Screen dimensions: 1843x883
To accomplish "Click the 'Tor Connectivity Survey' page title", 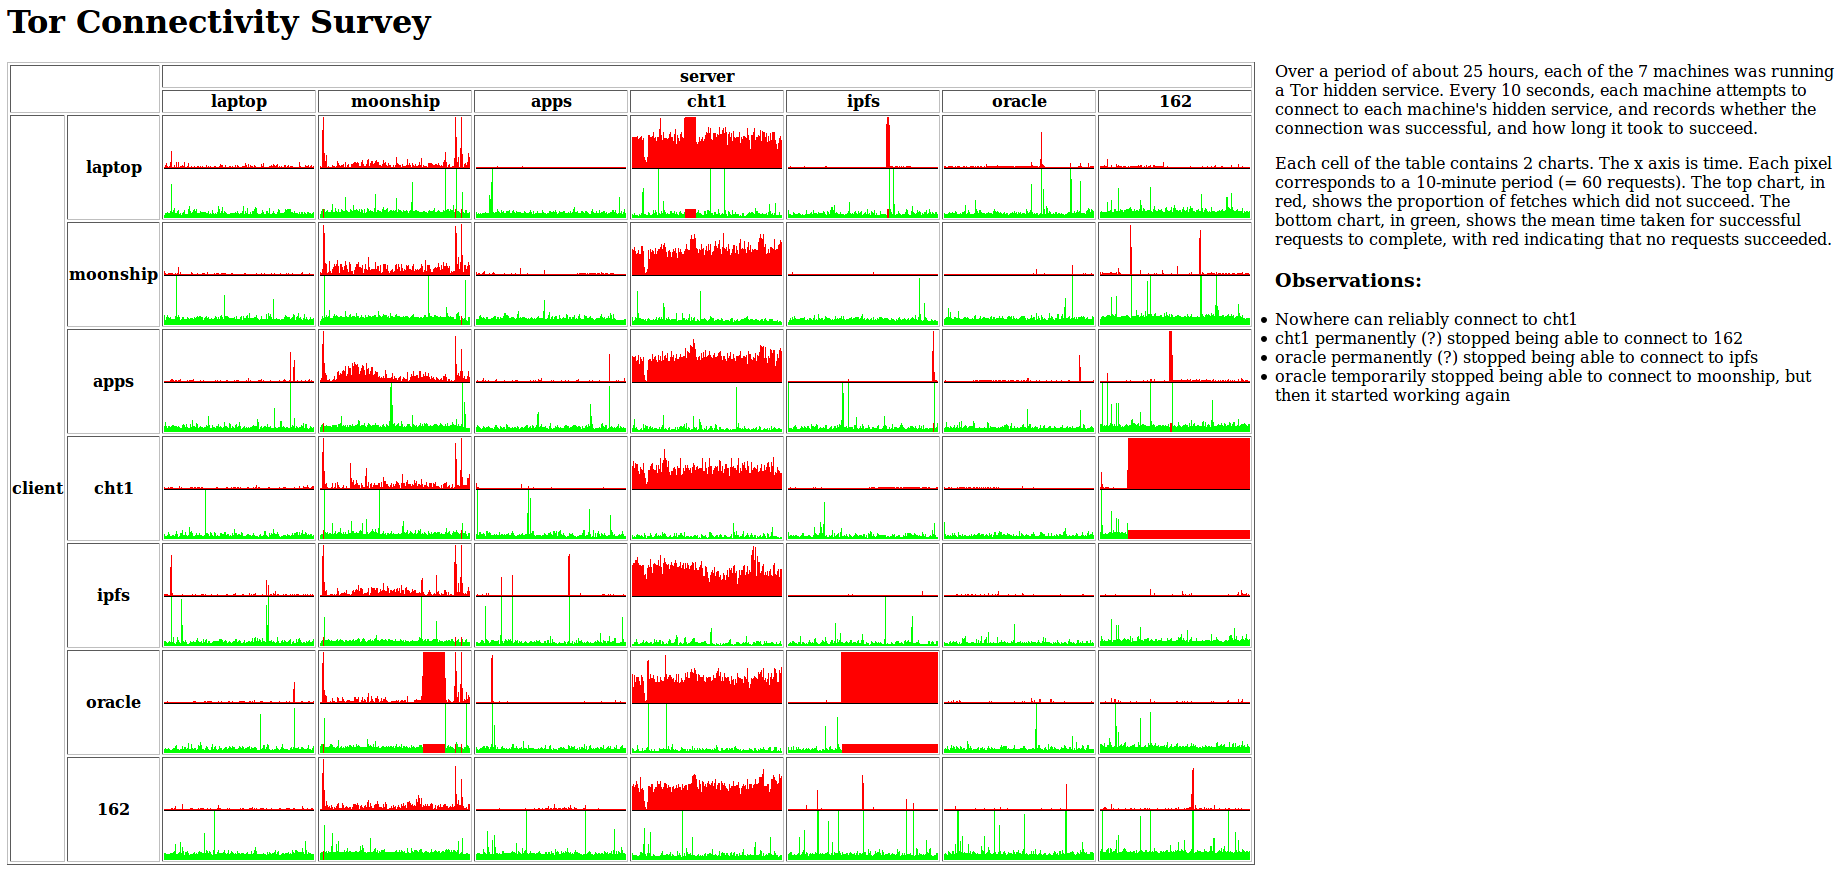I will tap(219, 22).
